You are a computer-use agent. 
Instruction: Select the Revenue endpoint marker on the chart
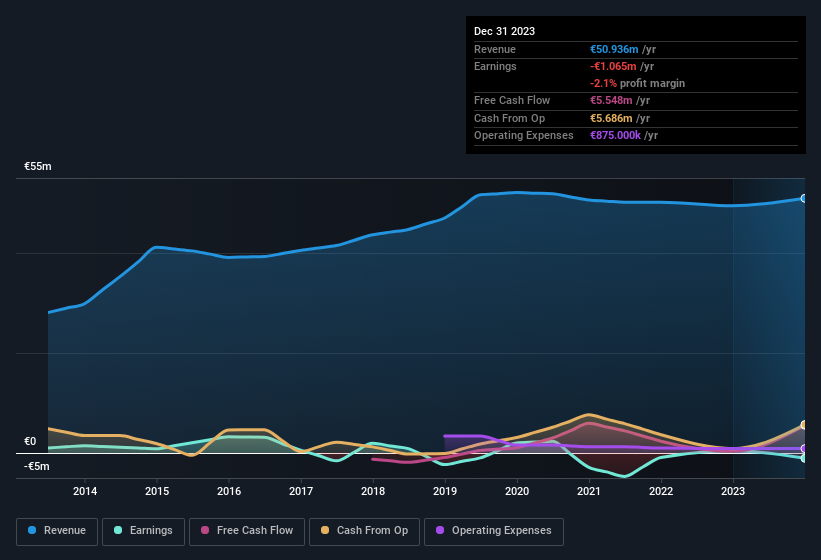(804, 198)
